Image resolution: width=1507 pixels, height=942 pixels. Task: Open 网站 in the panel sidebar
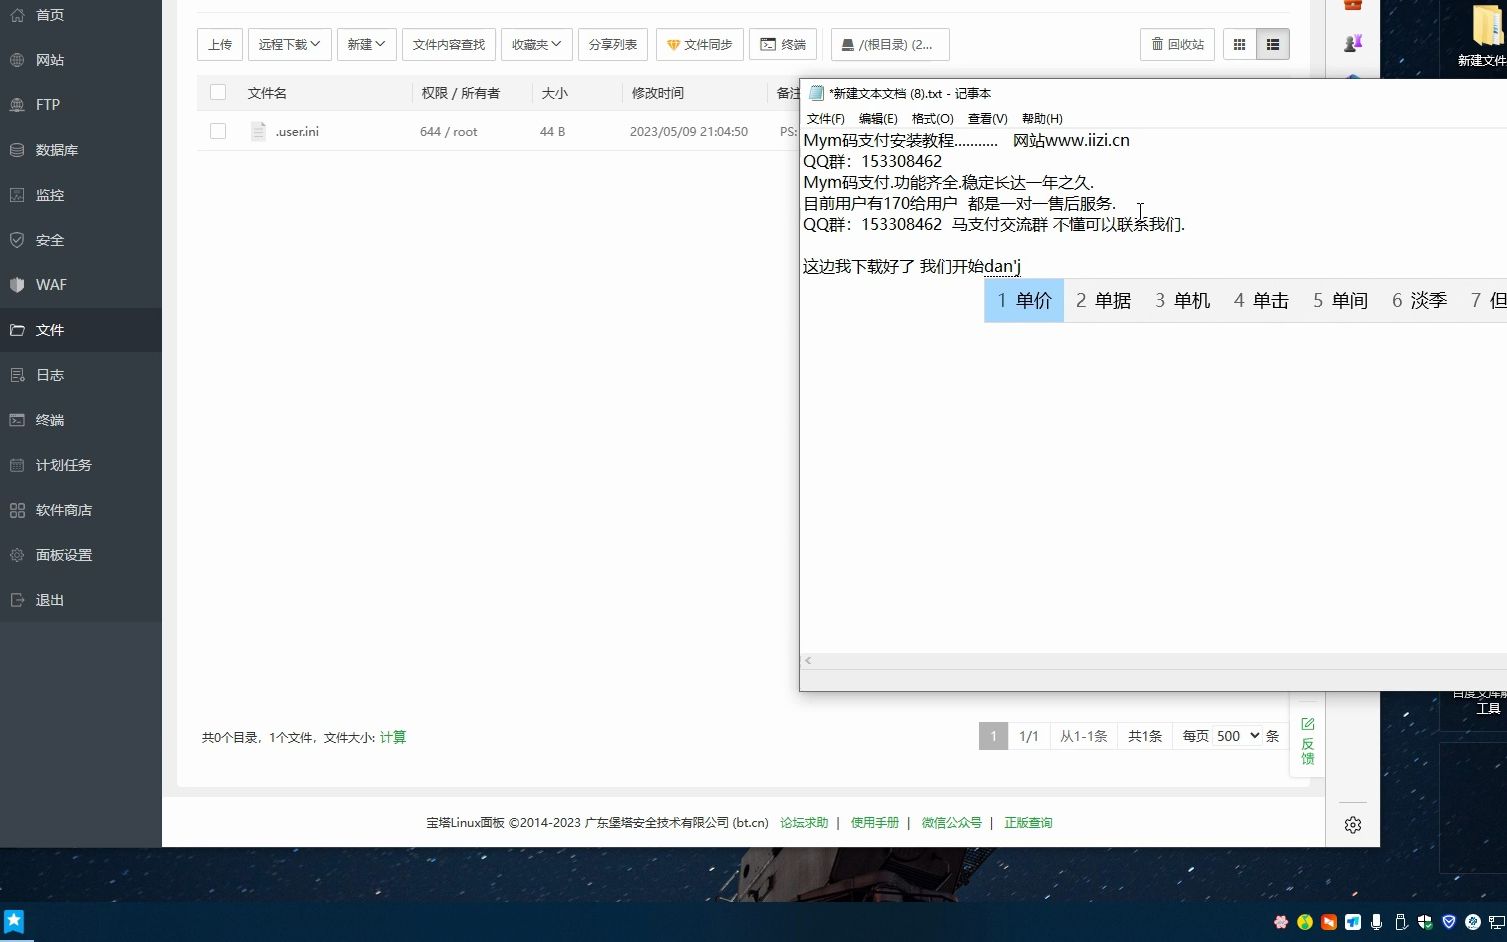pyautogui.click(x=80, y=60)
